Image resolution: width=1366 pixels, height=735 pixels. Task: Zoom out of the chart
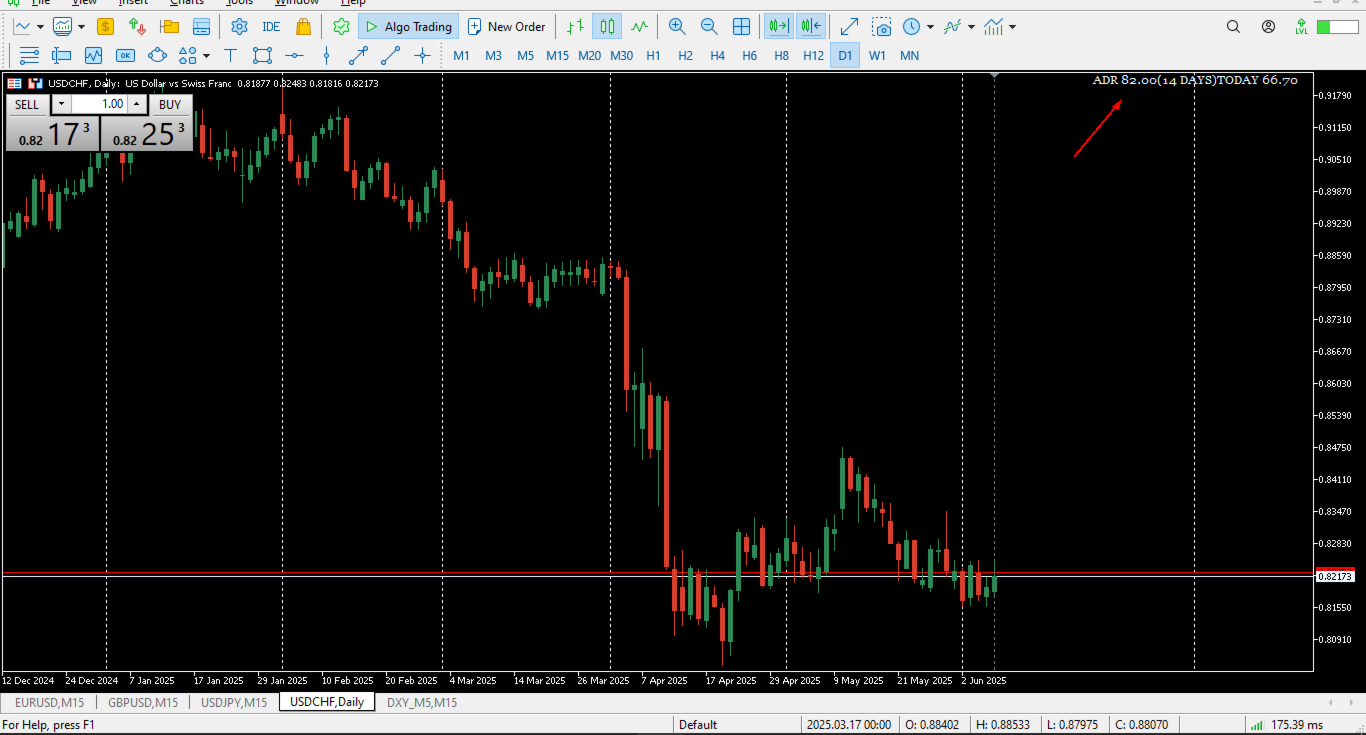709,26
